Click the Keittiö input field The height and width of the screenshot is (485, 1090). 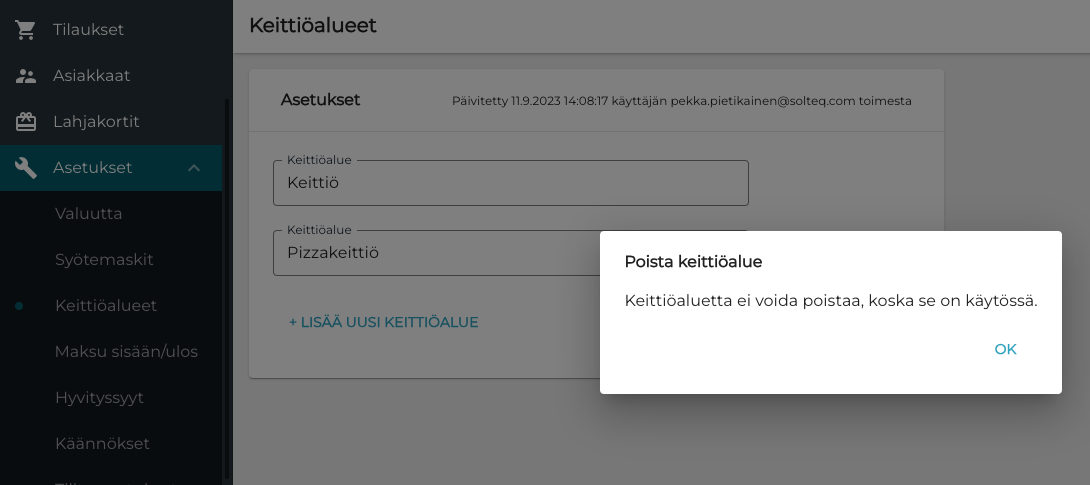click(510, 184)
